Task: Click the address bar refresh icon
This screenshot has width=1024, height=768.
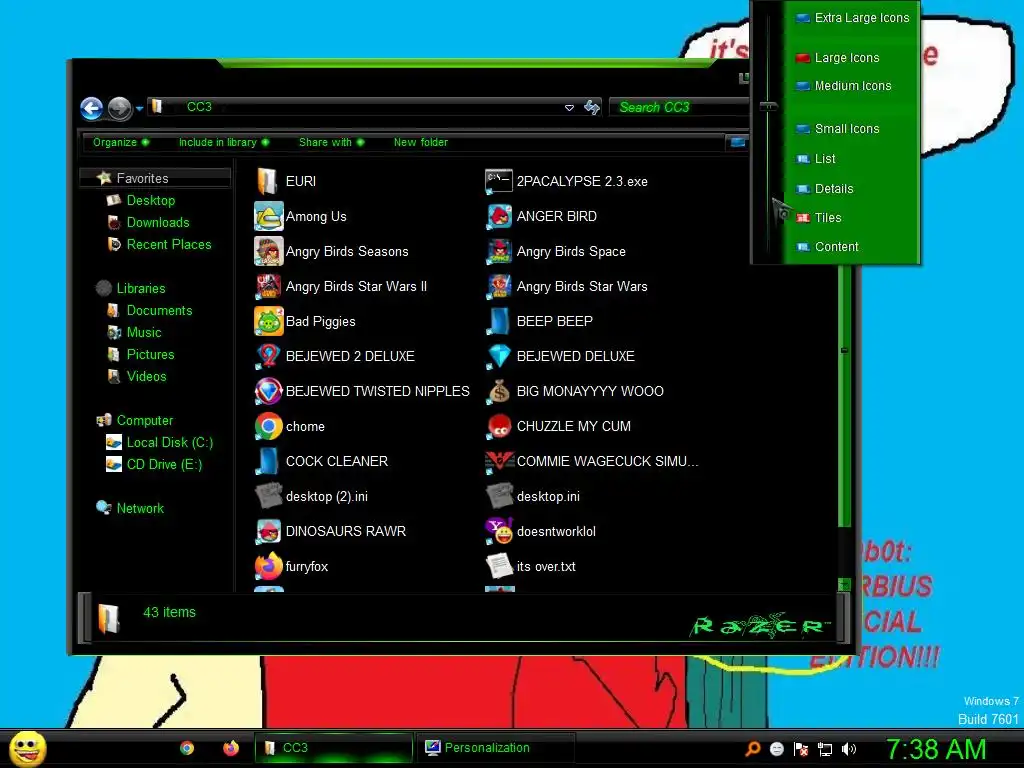Action: (x=592, y=107)
